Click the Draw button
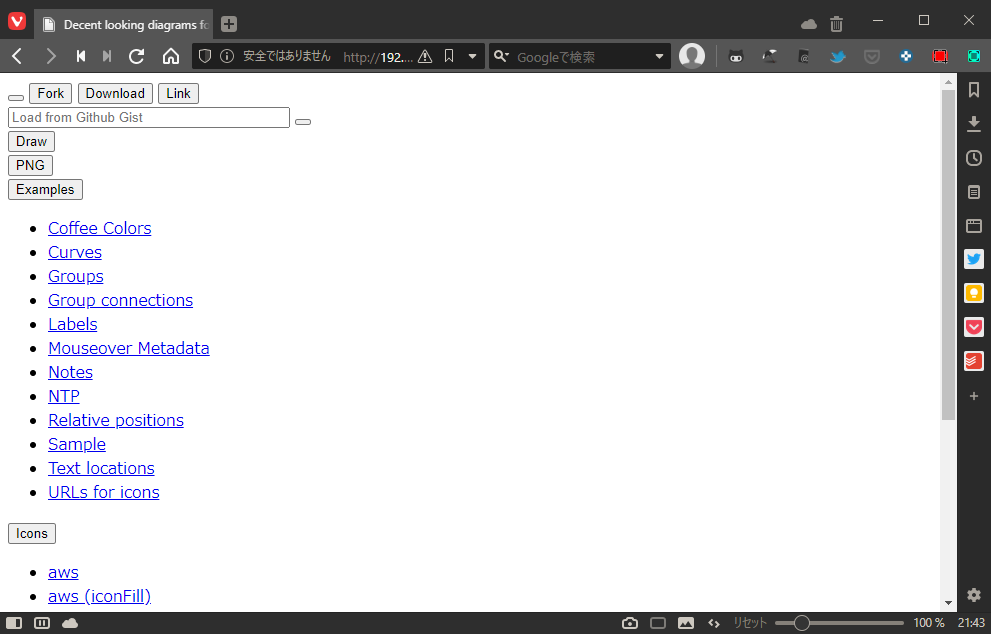Viewport: 991px width, 634px height. [x=32, y=142]
